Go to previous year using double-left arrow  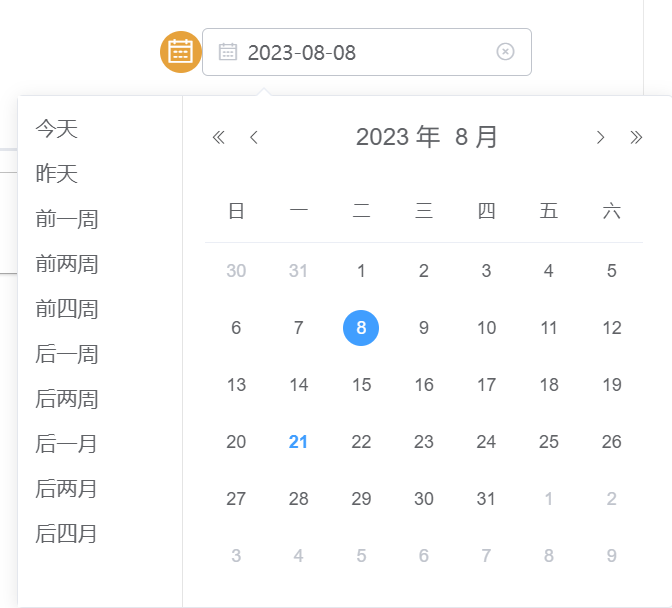[219, 138]
